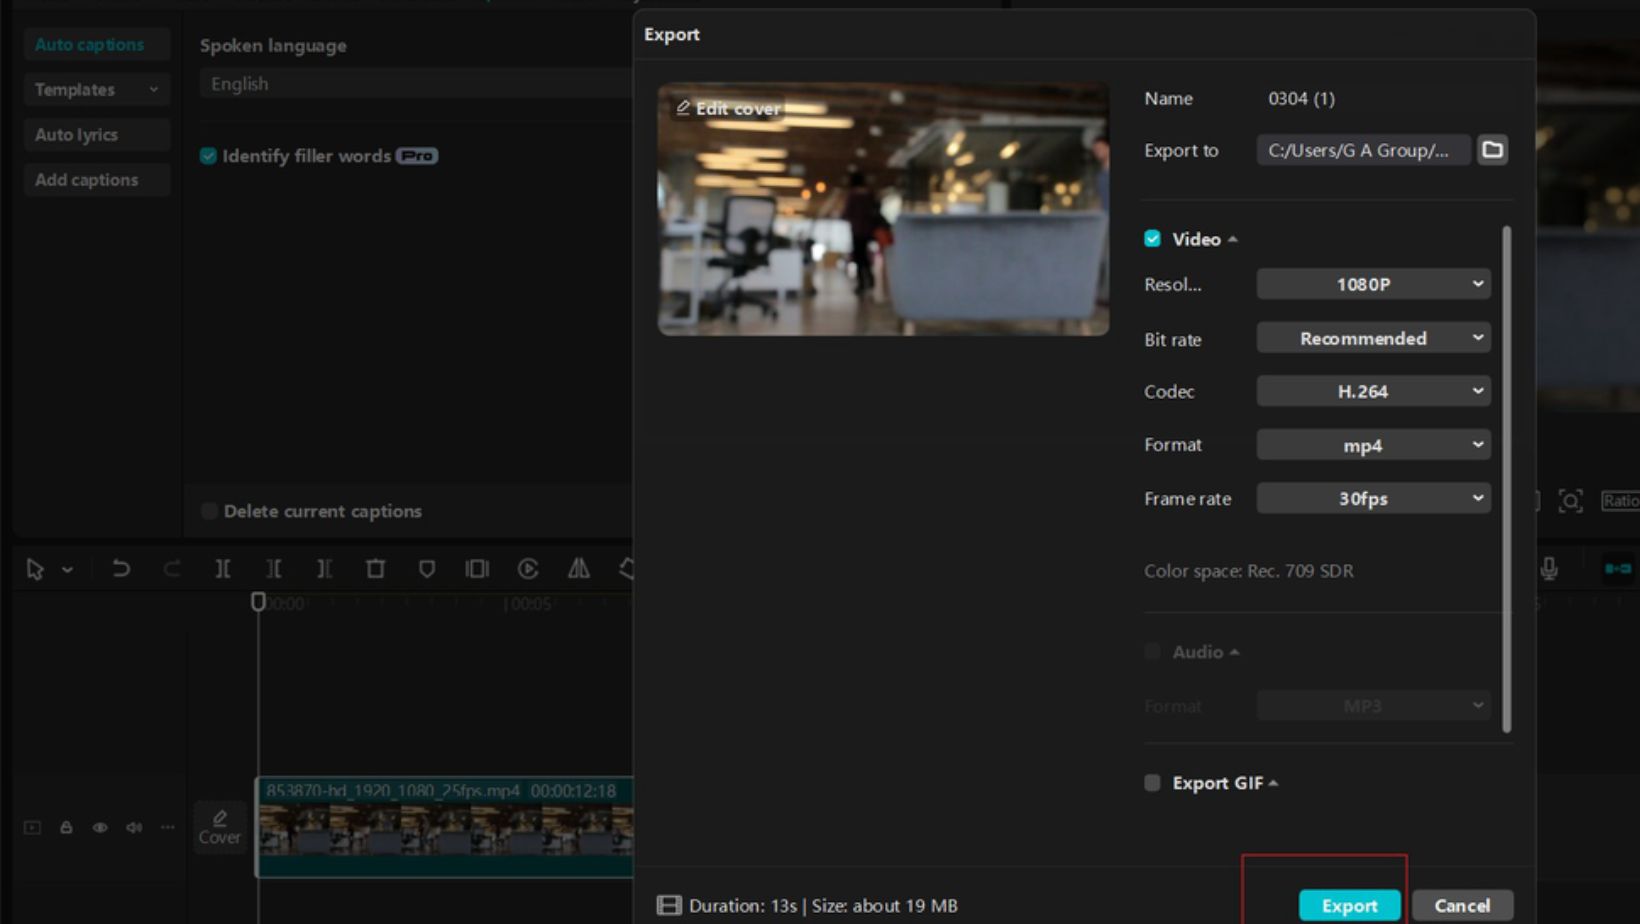Image resolution: width=1640 pixels, height=924 pixels.
Task: Click Duration: 13s size text
Action: click(823, 905)
